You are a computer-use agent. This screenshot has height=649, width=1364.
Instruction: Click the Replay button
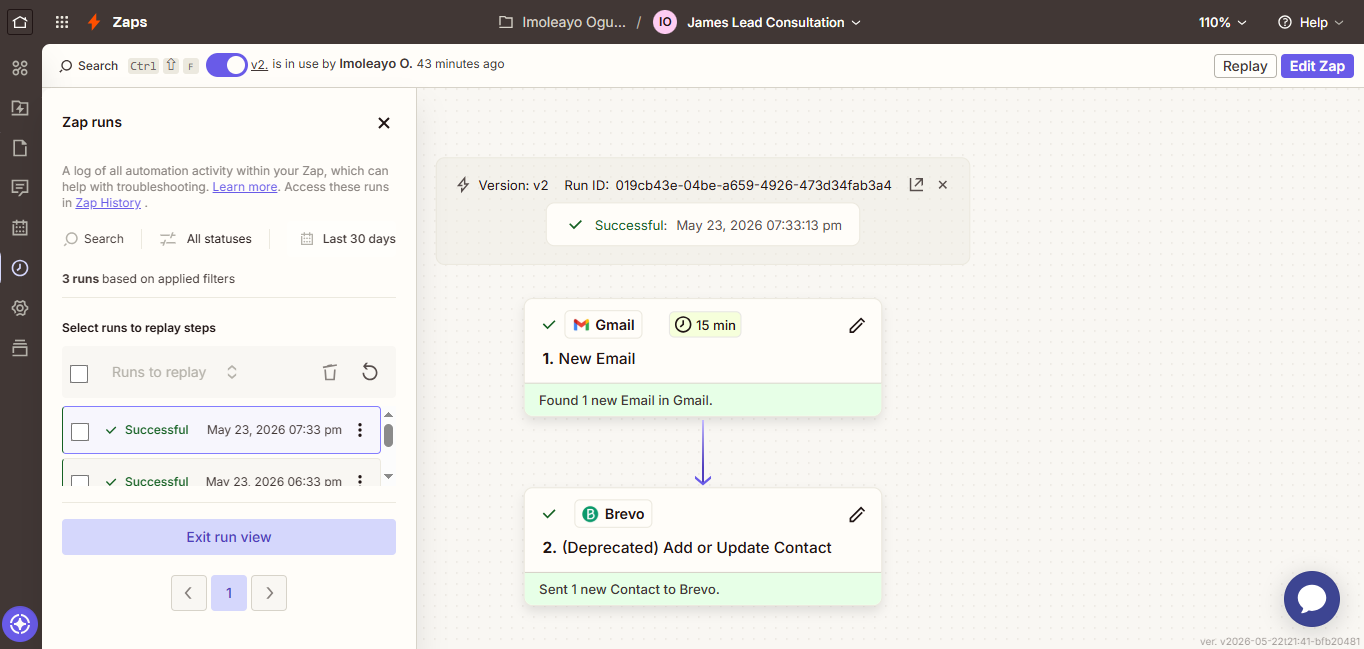coord(1245,66)
